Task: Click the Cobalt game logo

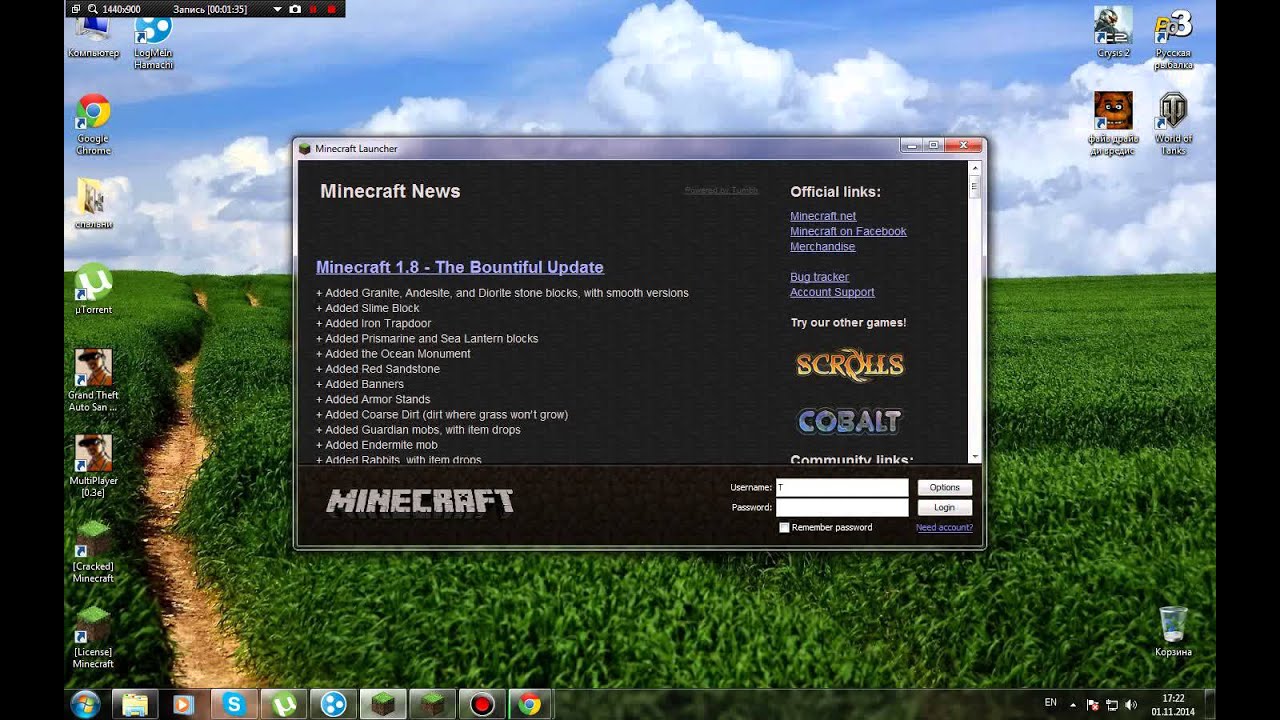Action: [849, 421]
